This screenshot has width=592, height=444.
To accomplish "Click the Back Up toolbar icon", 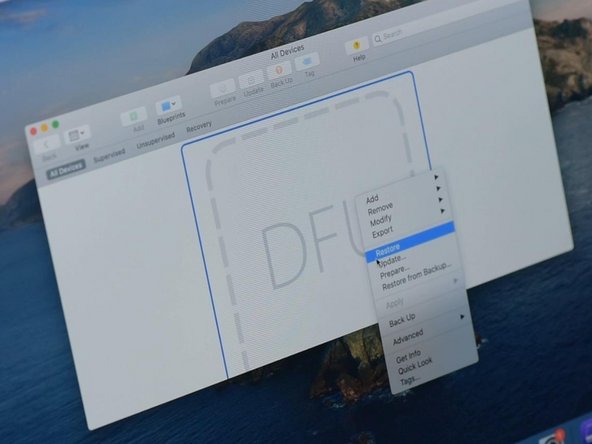I will (x=279, y=71).
